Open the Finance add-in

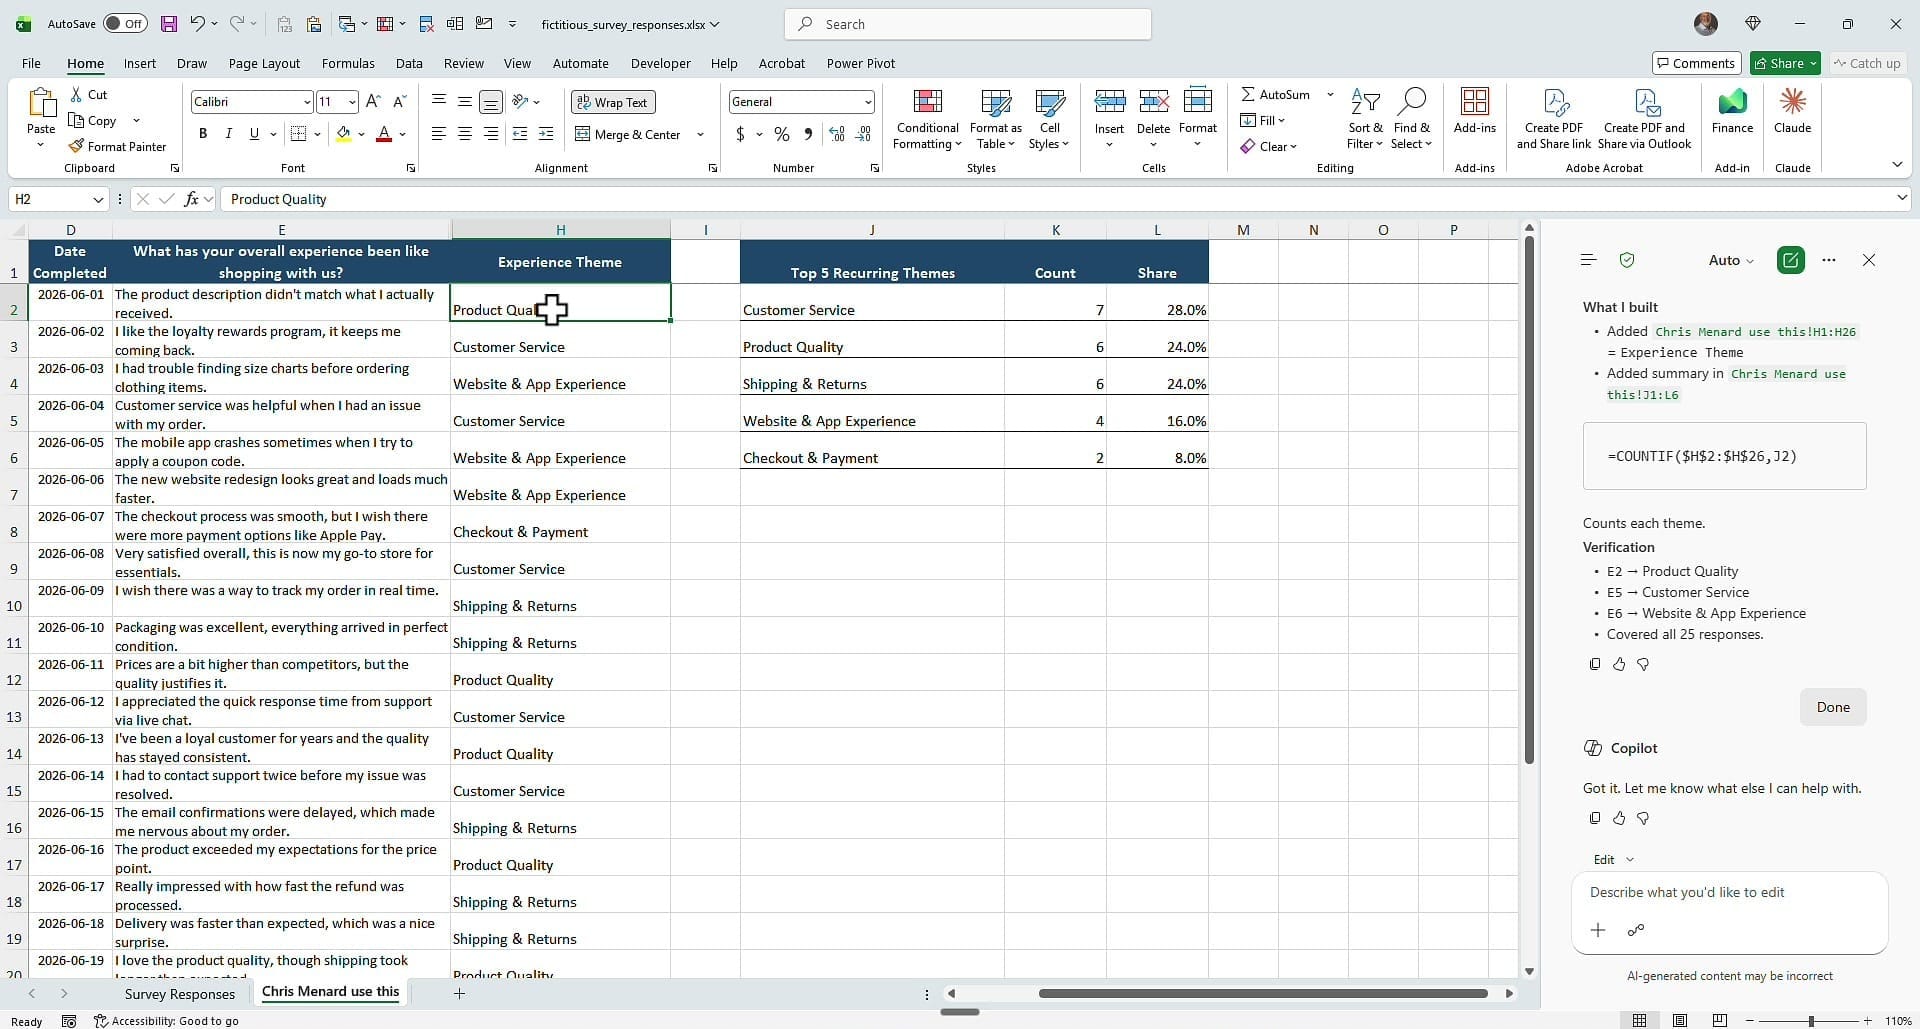[1732, 111]
